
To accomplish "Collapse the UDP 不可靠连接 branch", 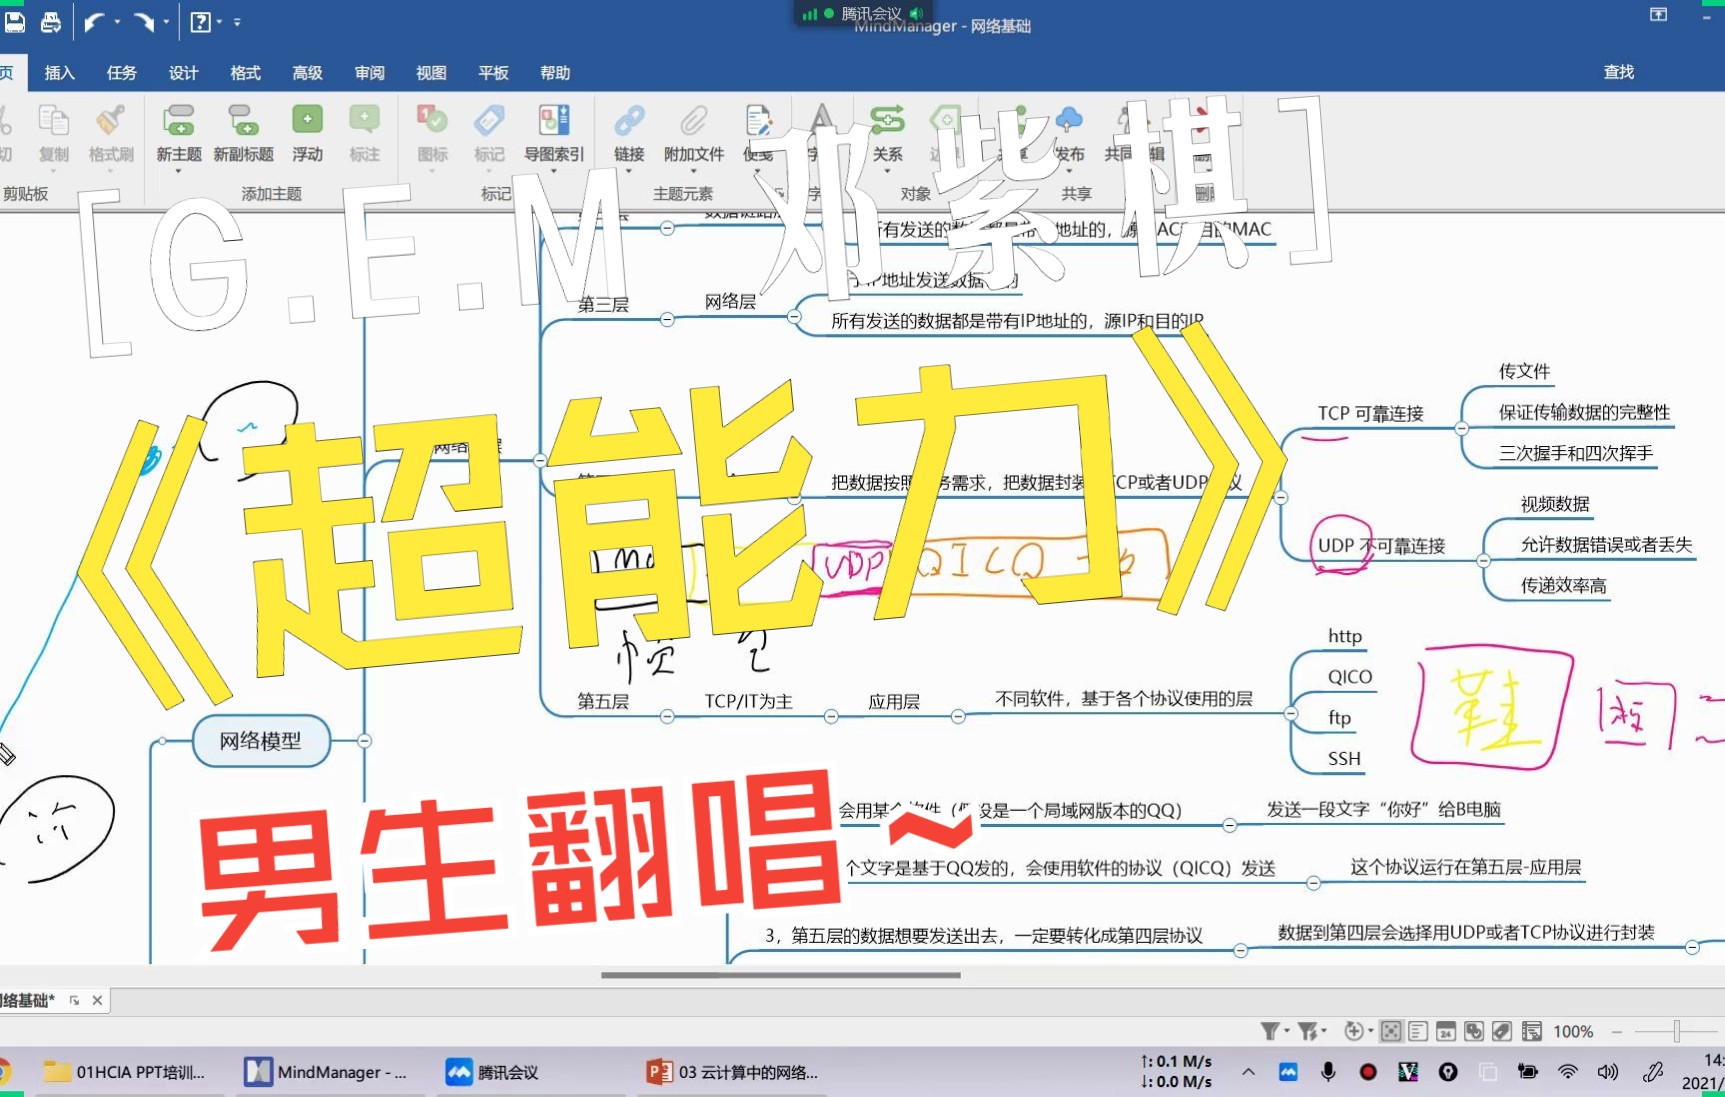I will coord(1484,561).
